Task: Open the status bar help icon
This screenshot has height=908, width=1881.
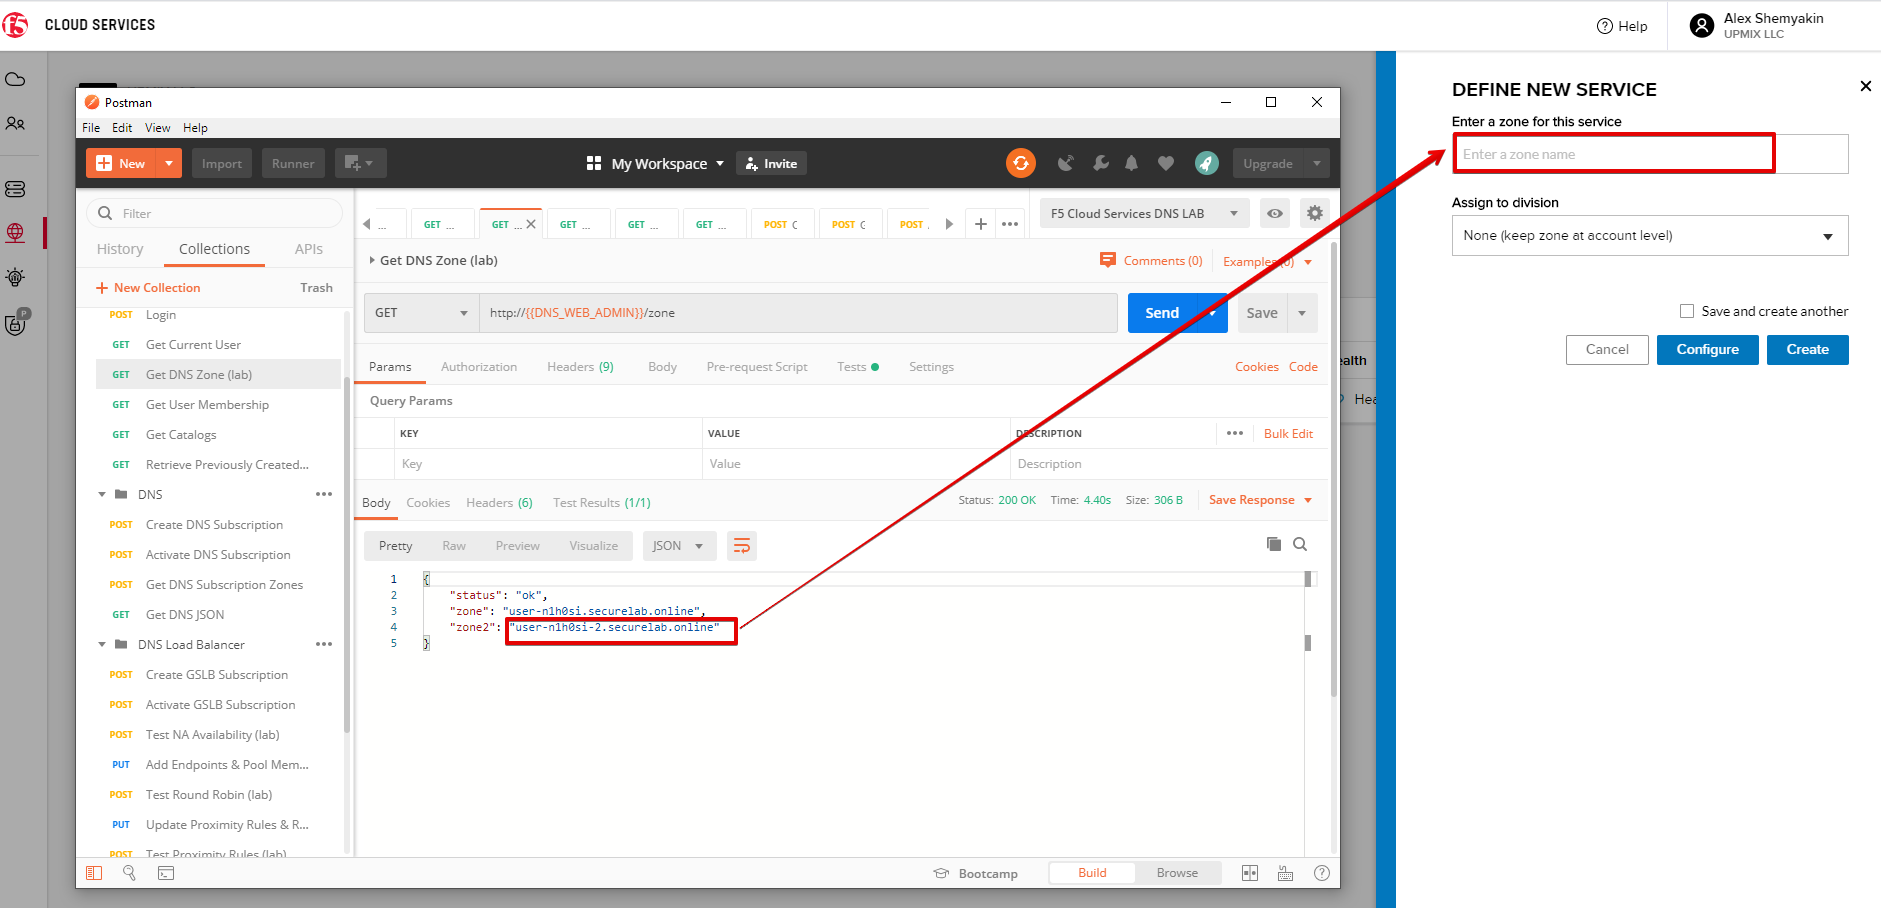Action: pos(1322,873)
